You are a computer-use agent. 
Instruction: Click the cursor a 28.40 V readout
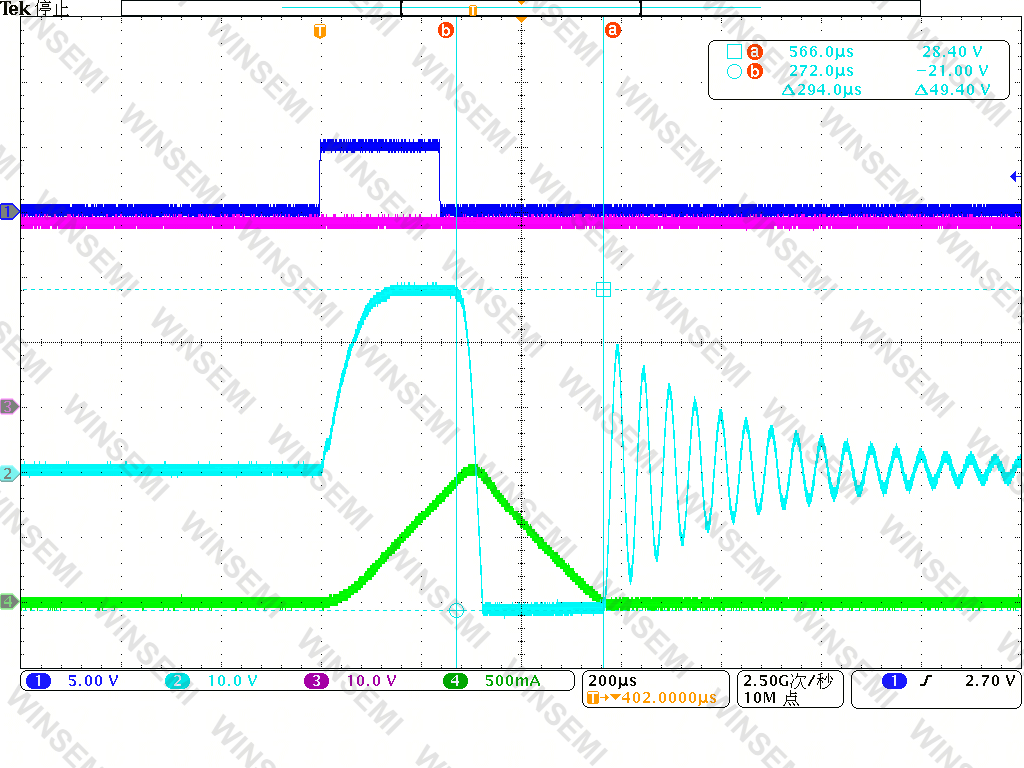[x=952, y=52]
